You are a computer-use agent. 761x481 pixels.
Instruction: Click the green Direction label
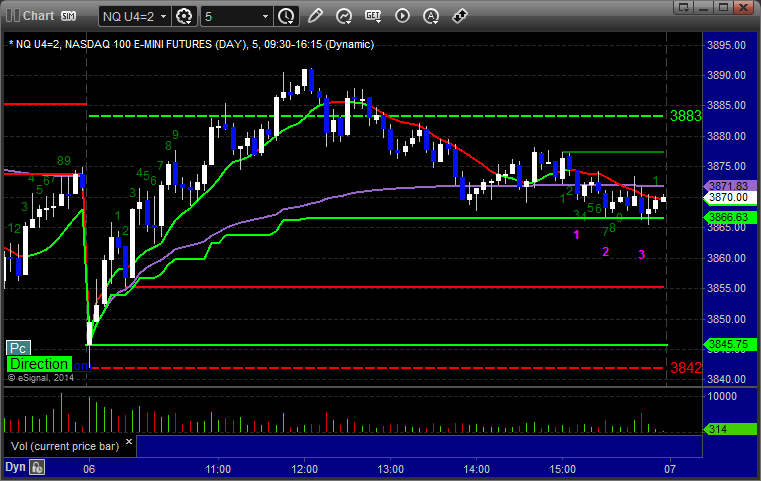pyautogui.click(x=39, y=364)
